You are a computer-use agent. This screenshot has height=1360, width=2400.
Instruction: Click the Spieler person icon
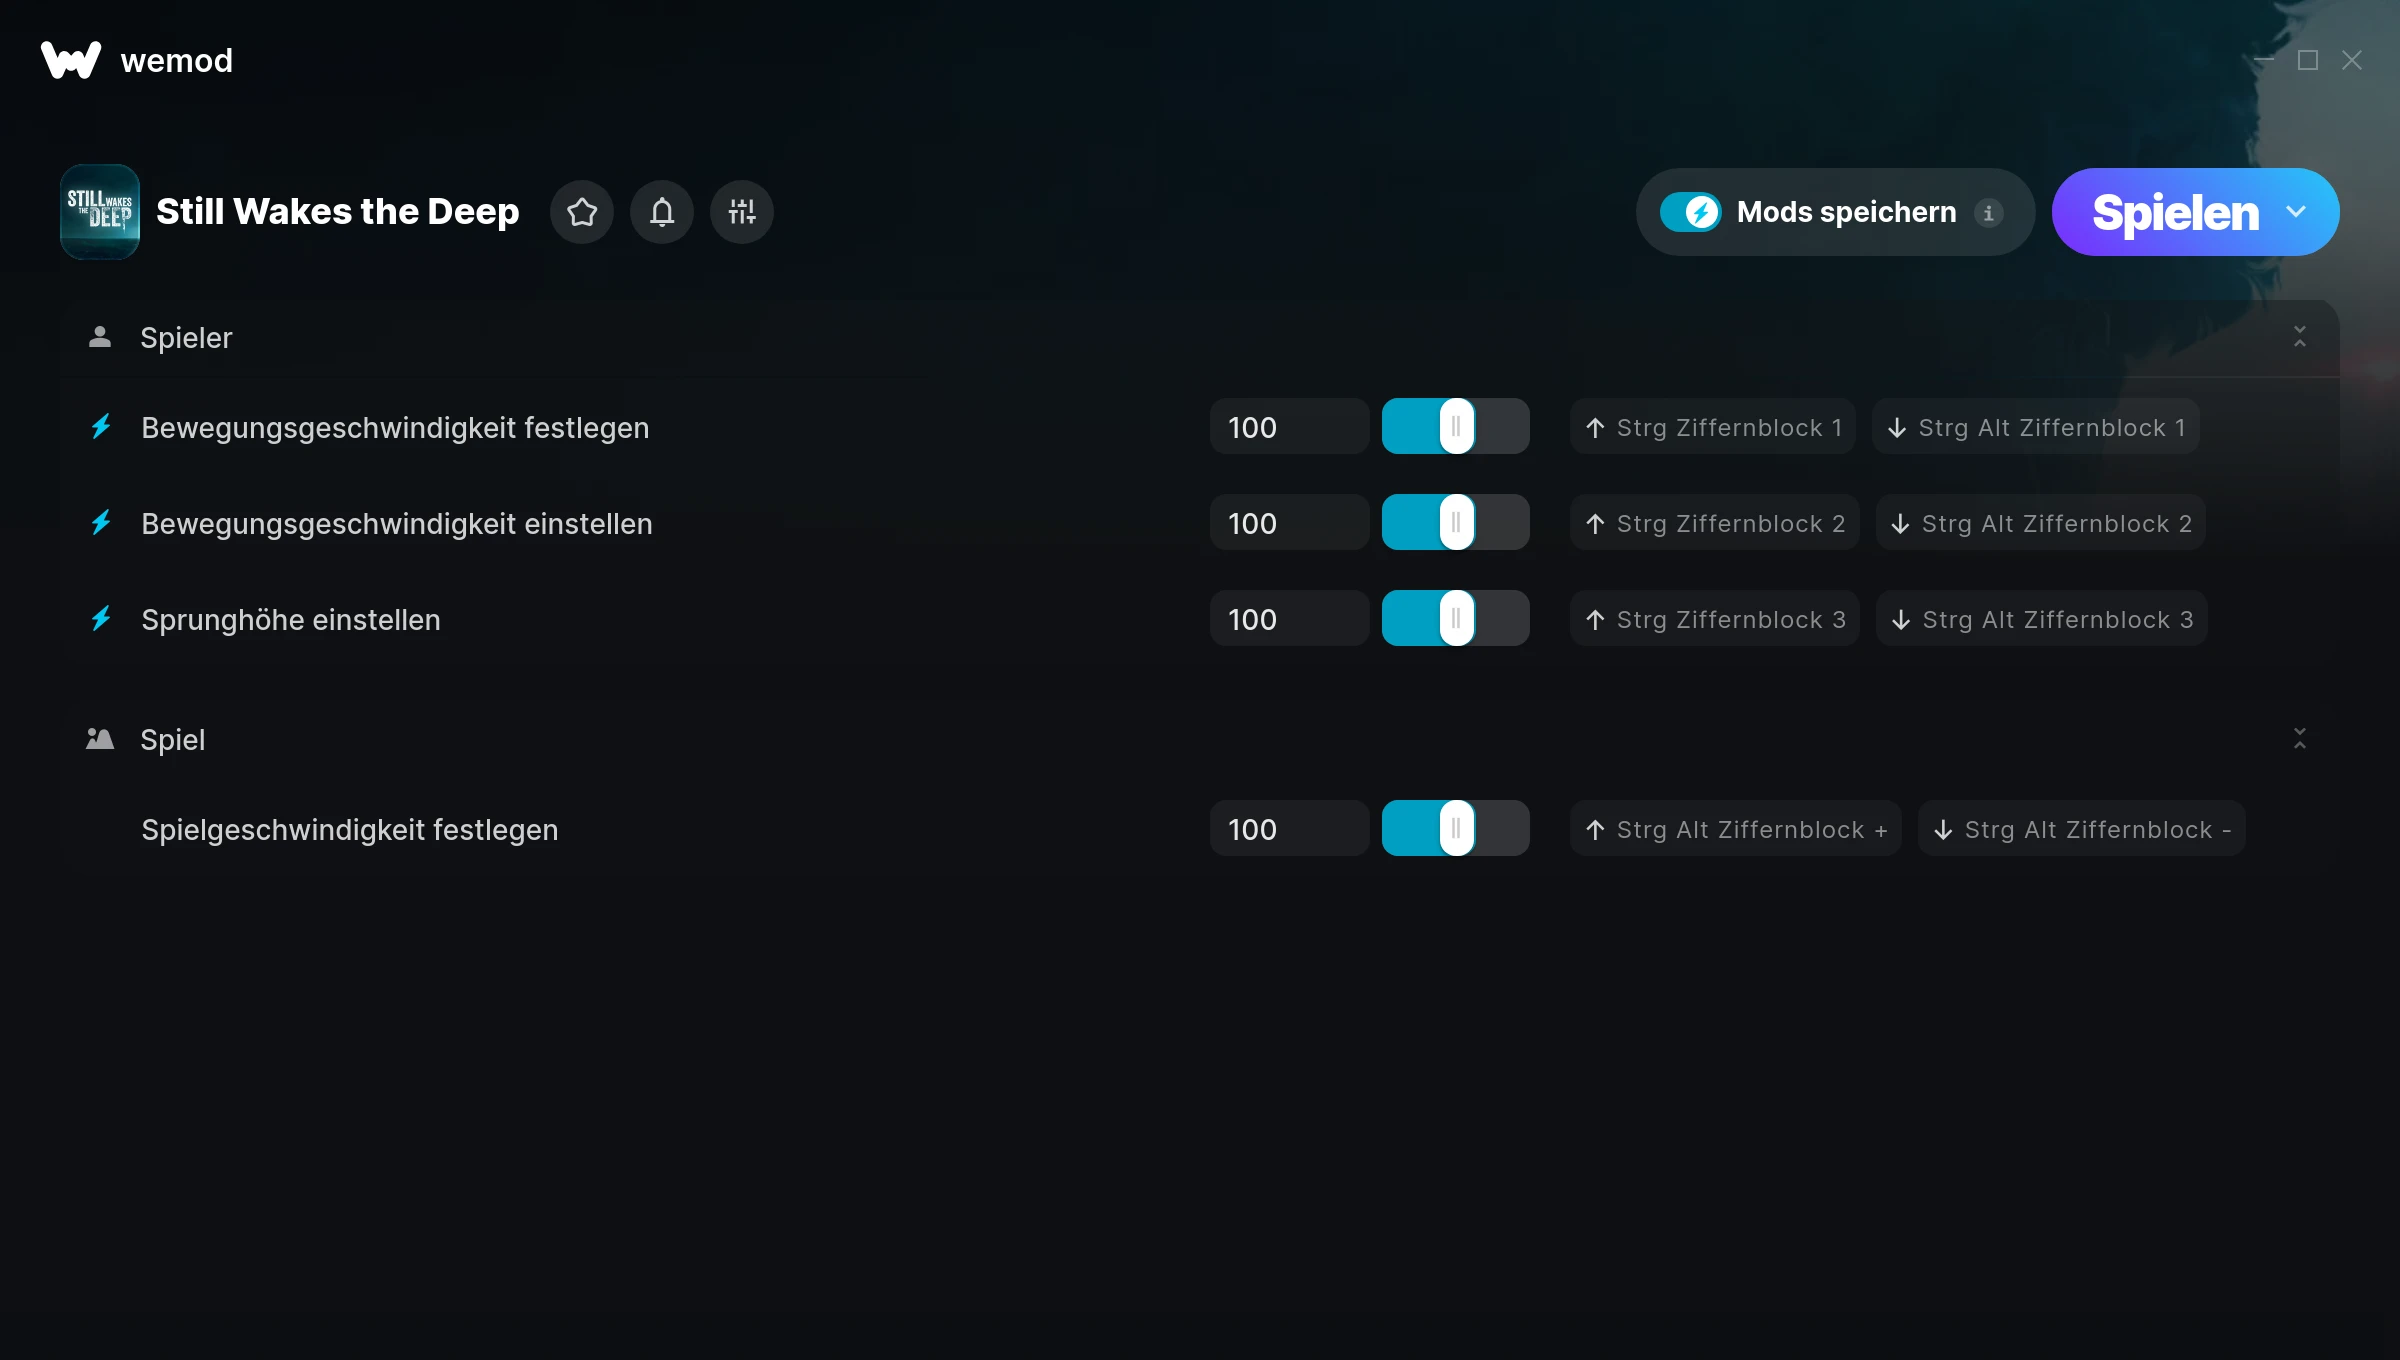coord(100,337)
